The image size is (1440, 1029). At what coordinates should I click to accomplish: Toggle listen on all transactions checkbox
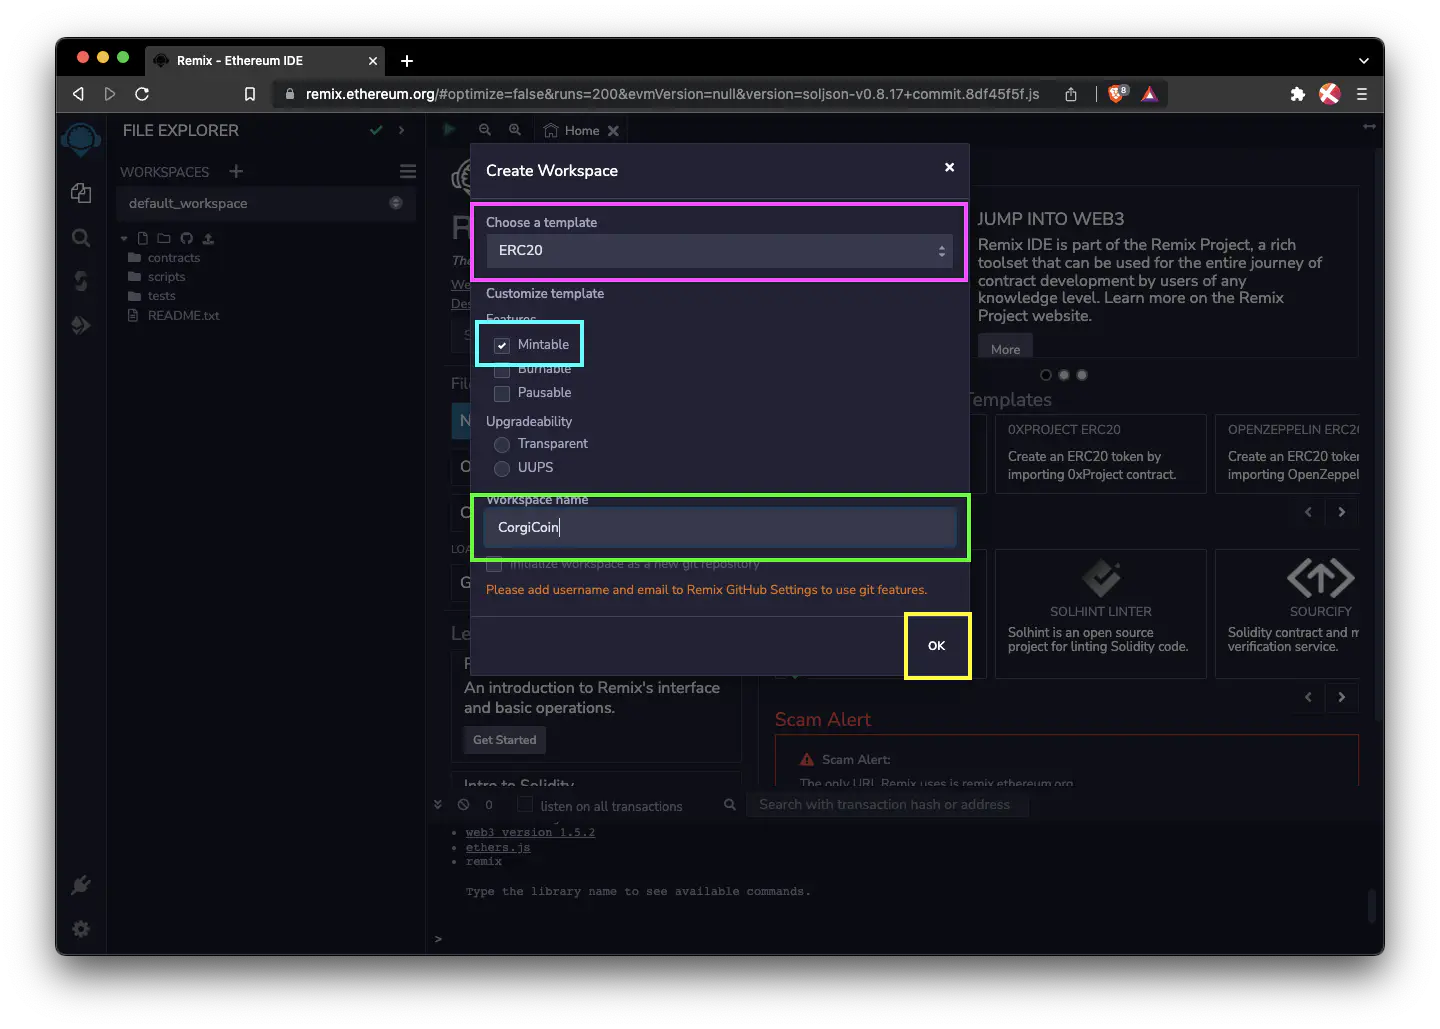click(x=525, y=805)
